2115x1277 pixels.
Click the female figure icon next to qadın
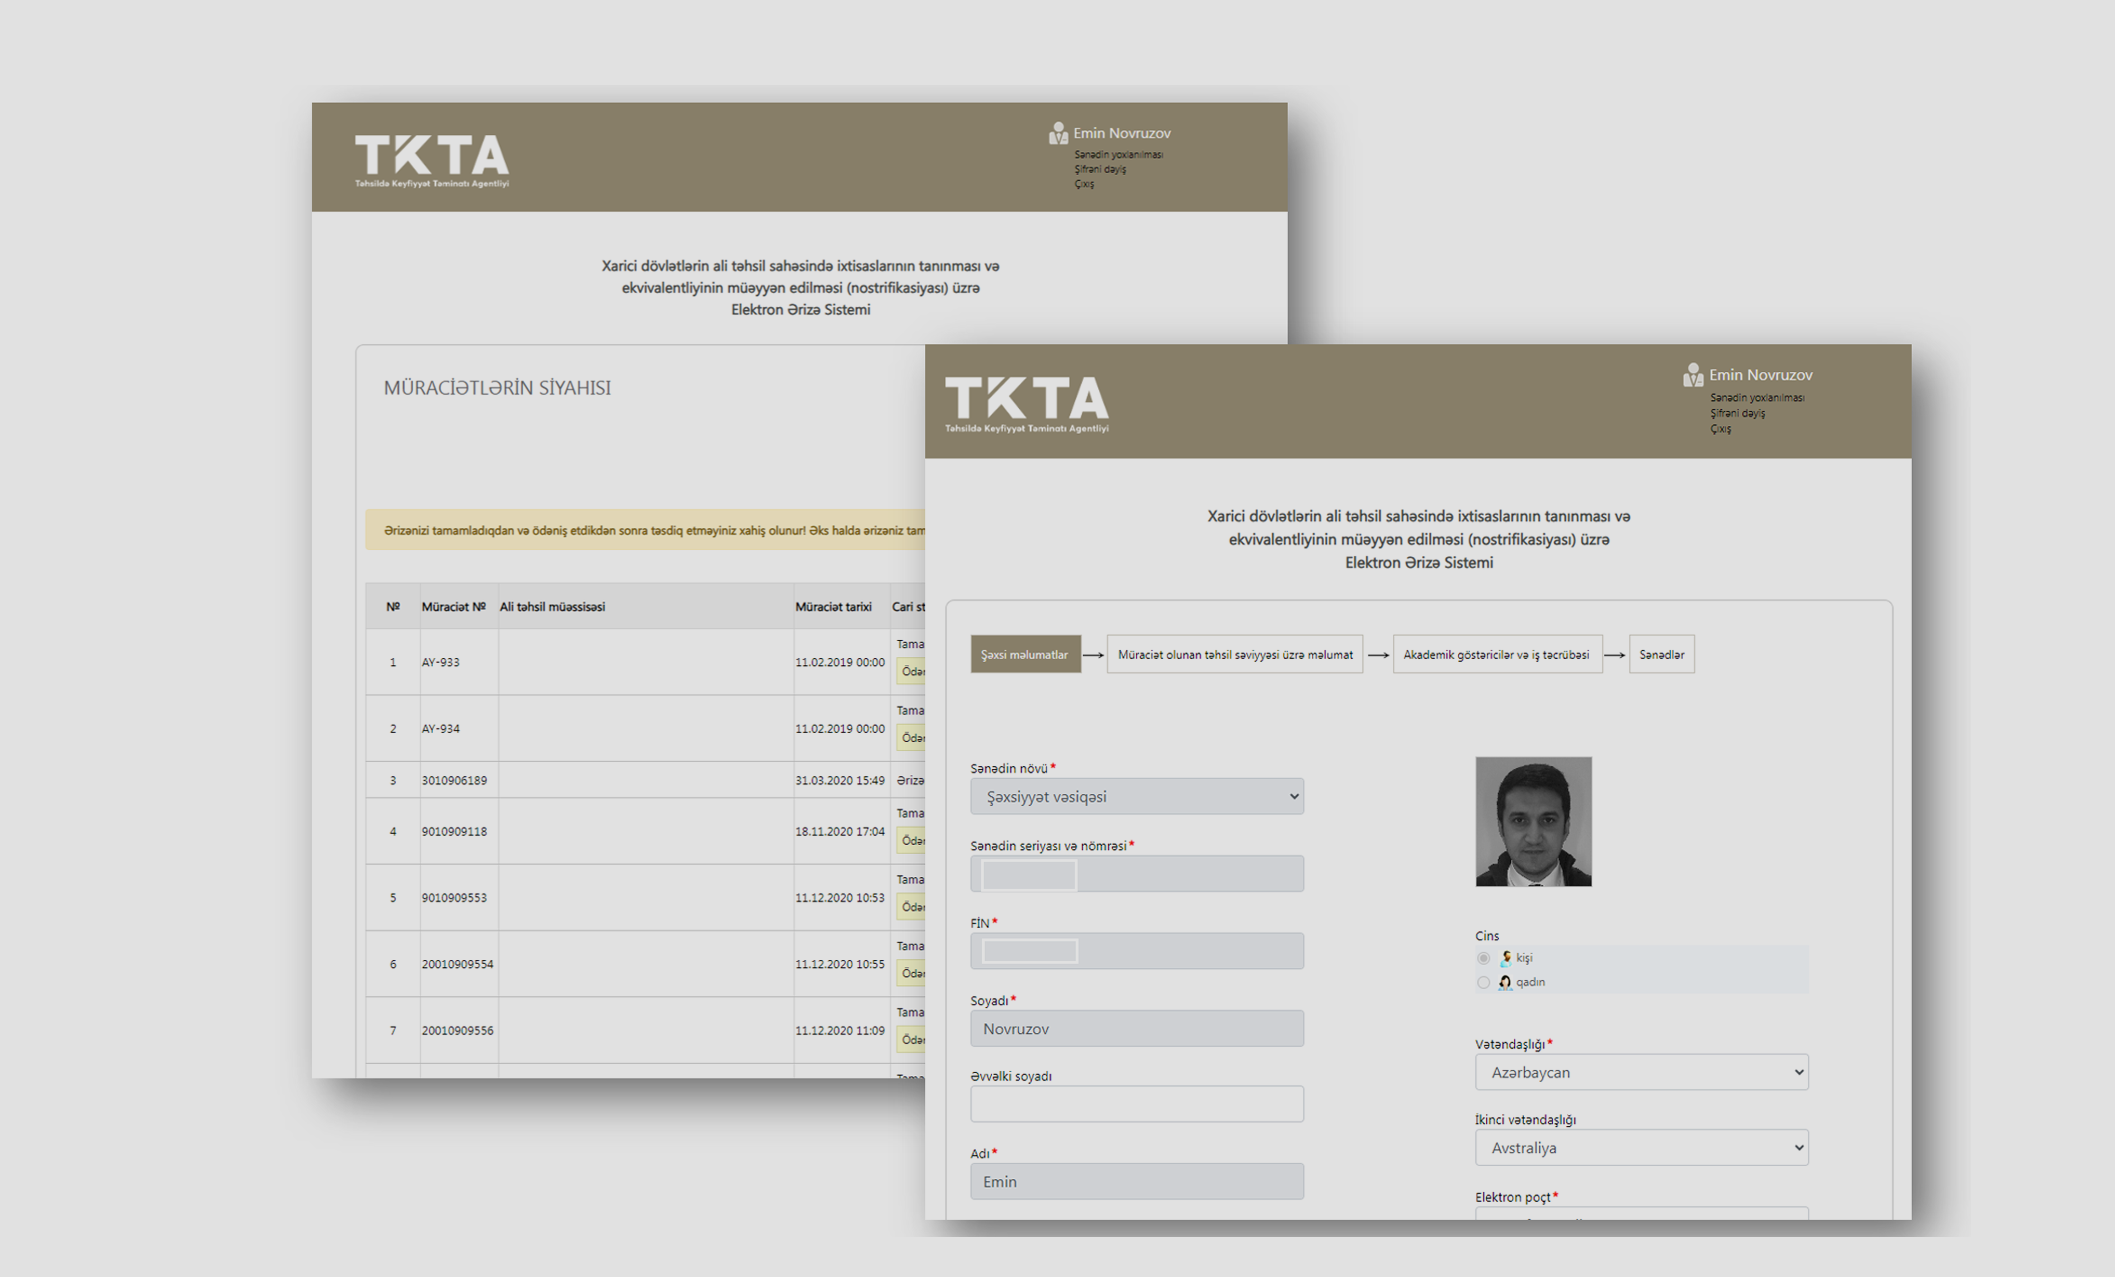[1504, 982]
